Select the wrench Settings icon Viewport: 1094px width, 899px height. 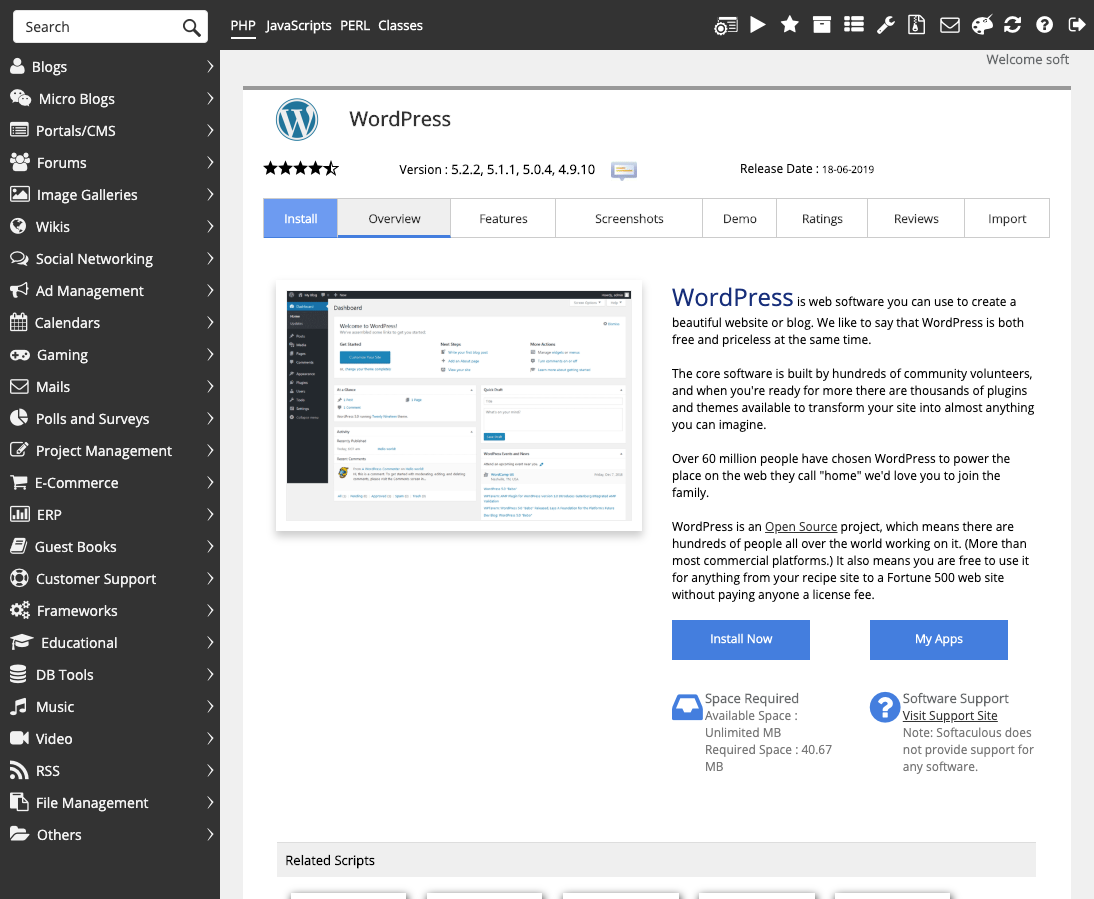point(885,24)
